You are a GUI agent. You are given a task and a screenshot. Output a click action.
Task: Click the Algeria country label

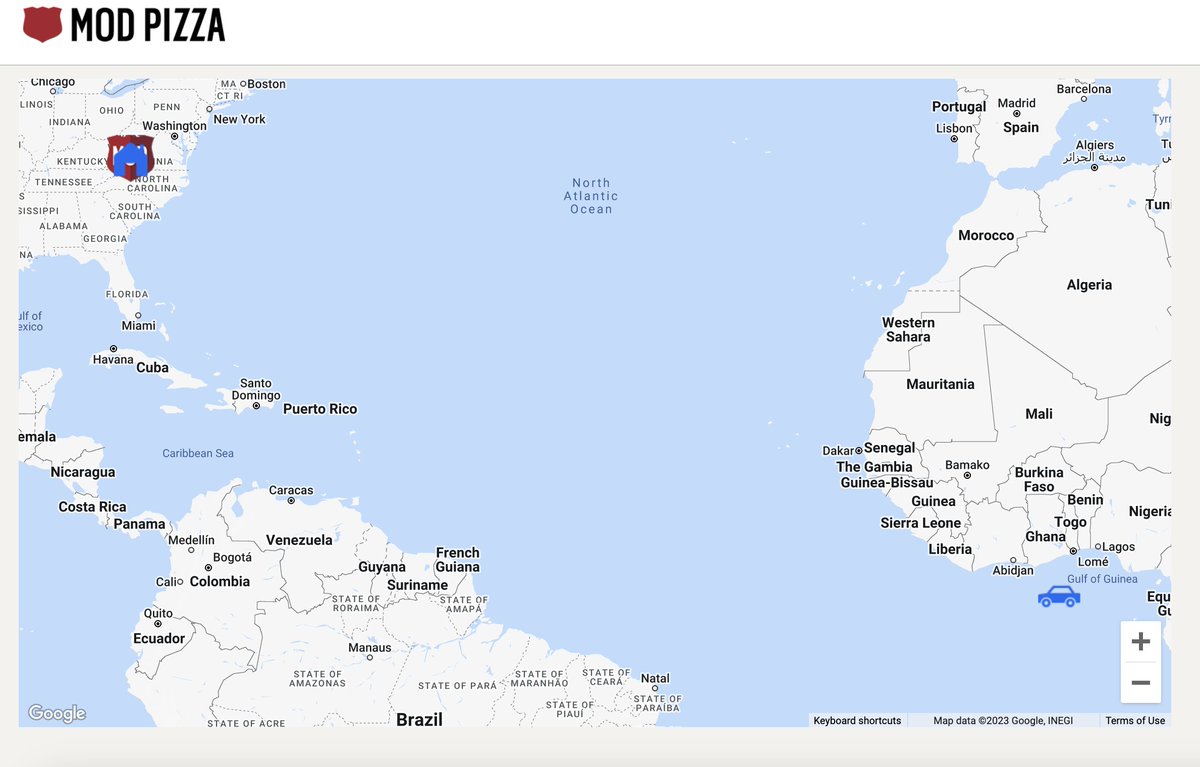point(1089,285)
